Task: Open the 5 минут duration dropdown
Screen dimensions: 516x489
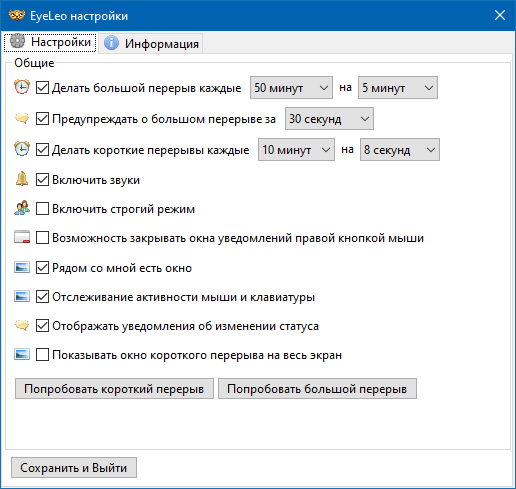Action: tap(398, 88)
